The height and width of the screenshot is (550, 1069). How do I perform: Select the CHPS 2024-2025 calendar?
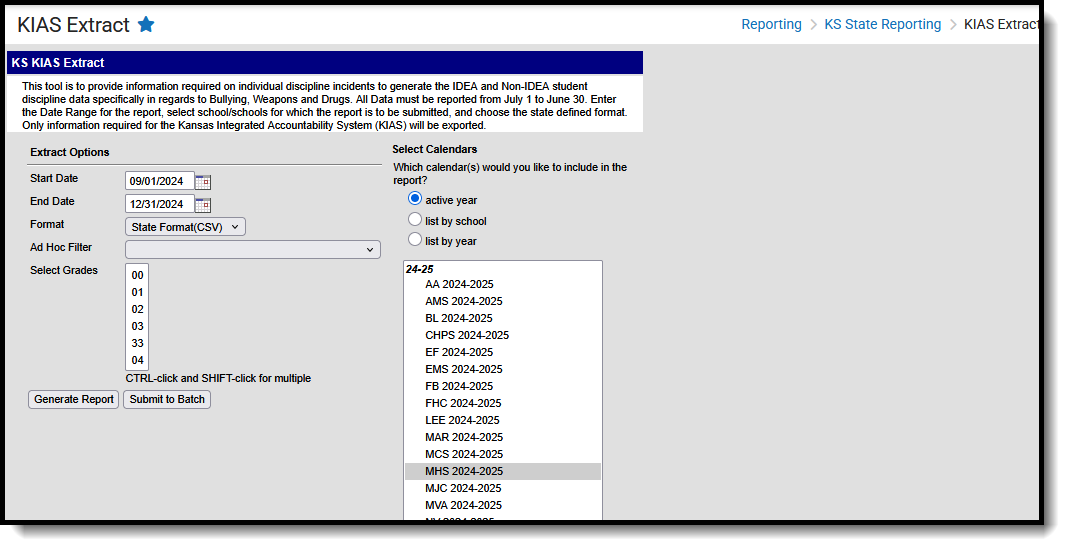pos(502,335)
